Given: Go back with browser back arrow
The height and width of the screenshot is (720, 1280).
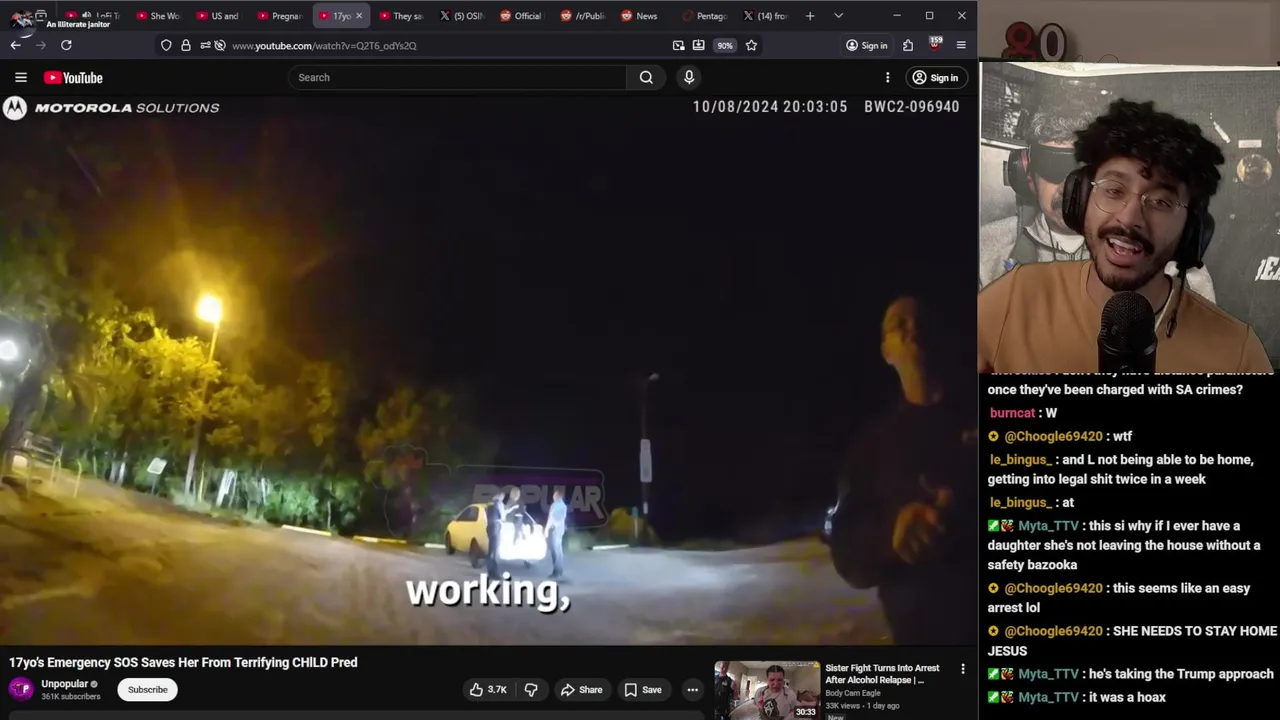Looking at the screenshot, I should click(15, 45).
